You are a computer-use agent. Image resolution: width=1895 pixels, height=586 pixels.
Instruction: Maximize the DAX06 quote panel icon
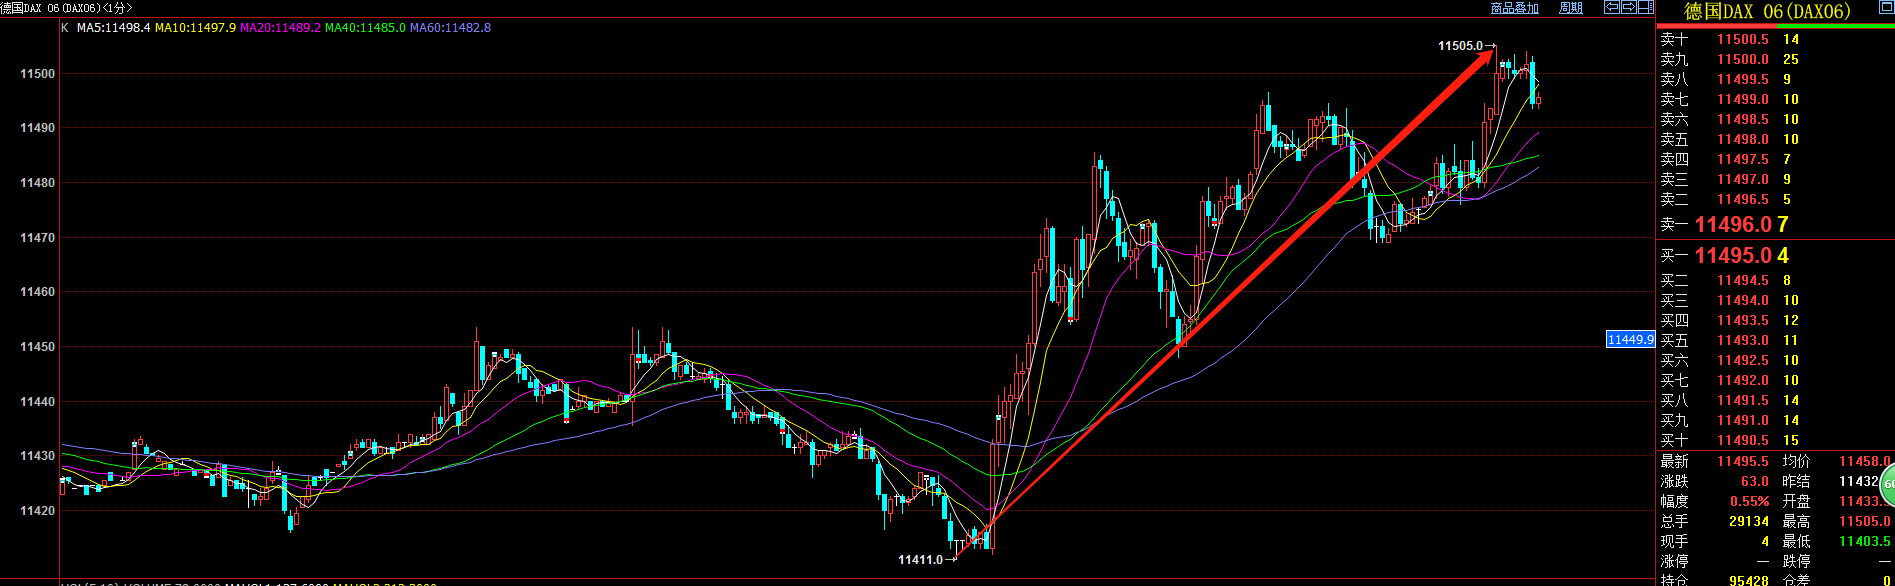click(1887, 6)
